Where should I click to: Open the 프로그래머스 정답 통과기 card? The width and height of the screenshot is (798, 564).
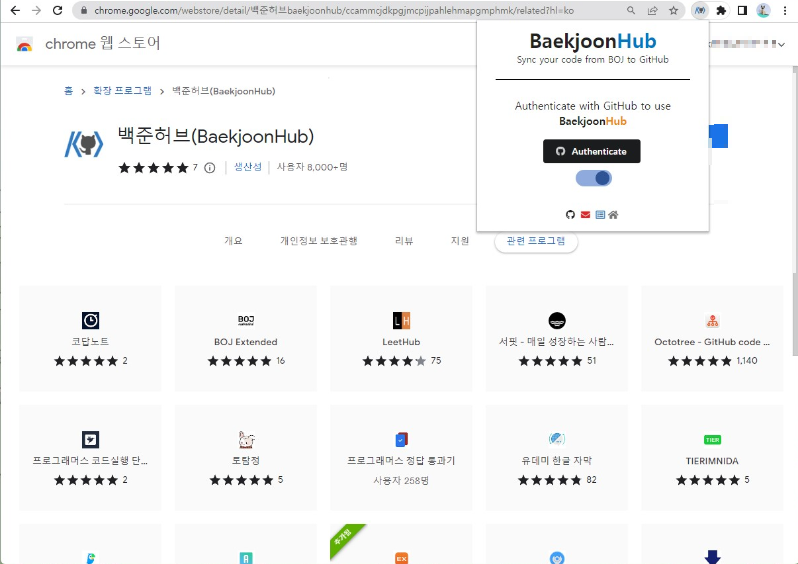point(401,458)
